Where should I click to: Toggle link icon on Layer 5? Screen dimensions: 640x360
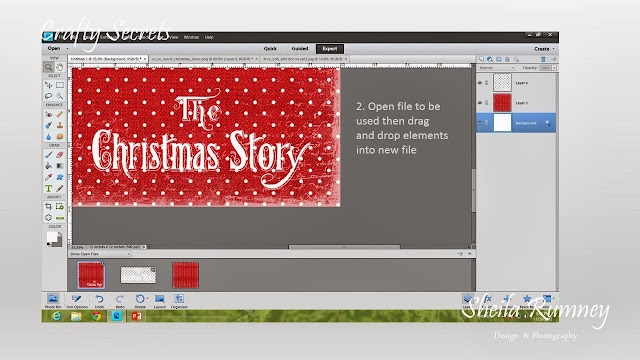[487, 103]
